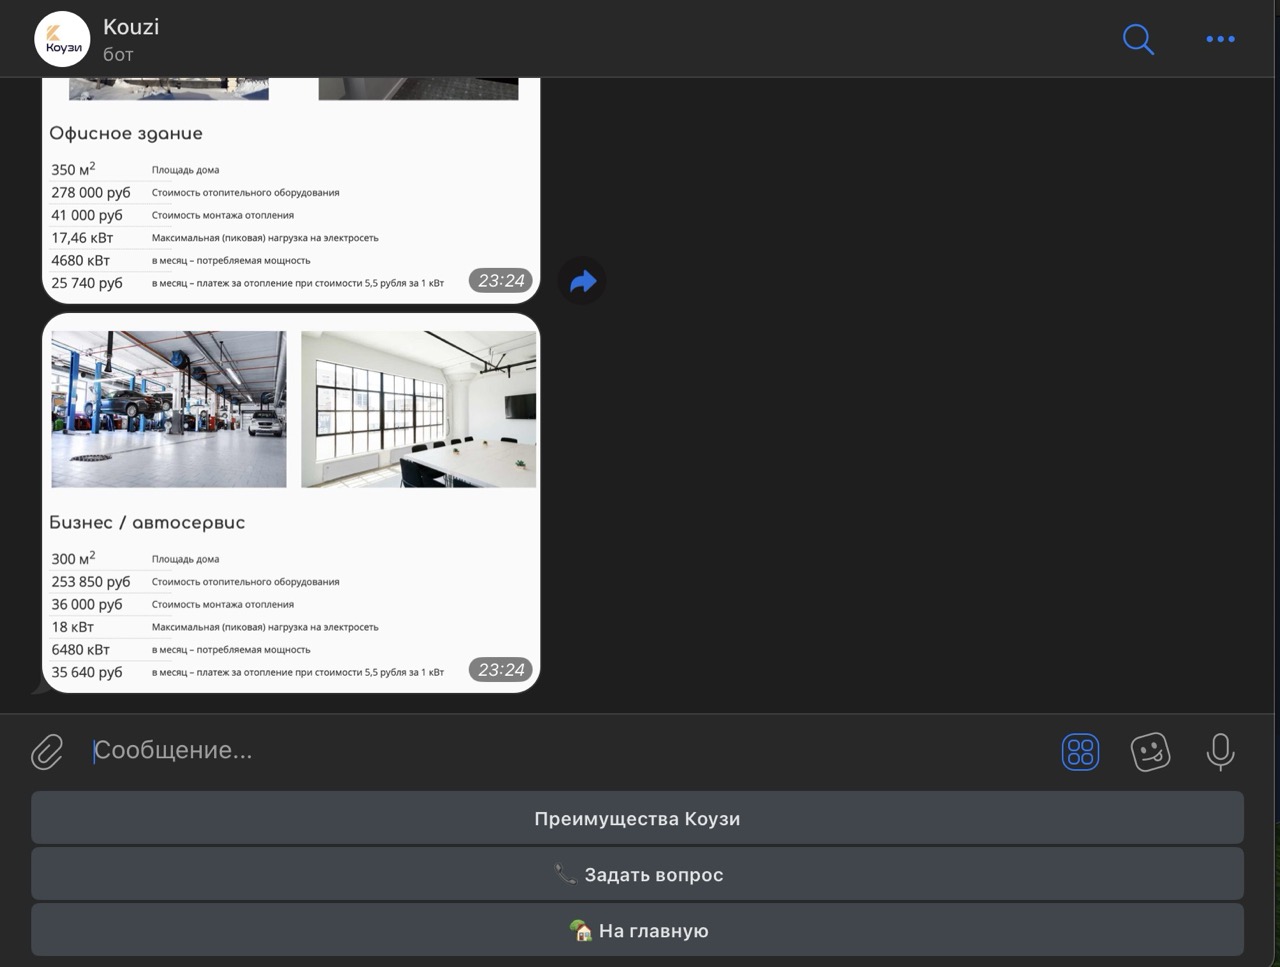Open the white meeting room photo
This screenshot has width=1280, height=967.
pyautogui.click(x=419, y=409)
